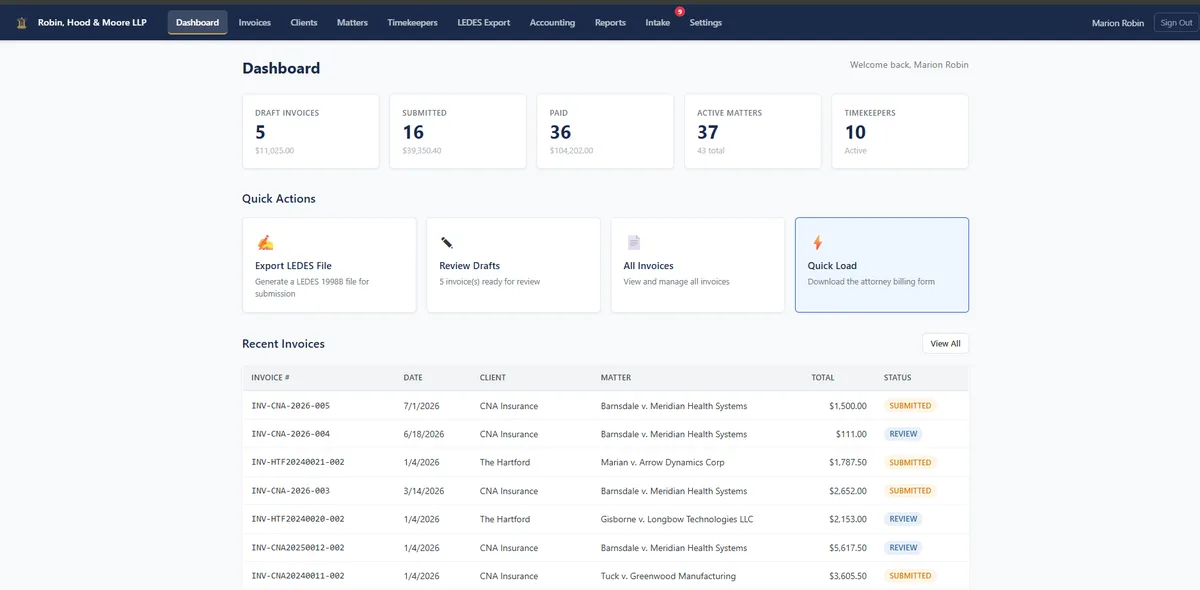The height and width of the screenshot is (590, 1200).
Task: Click the $5,617.50 total
Action: (848, 548)
